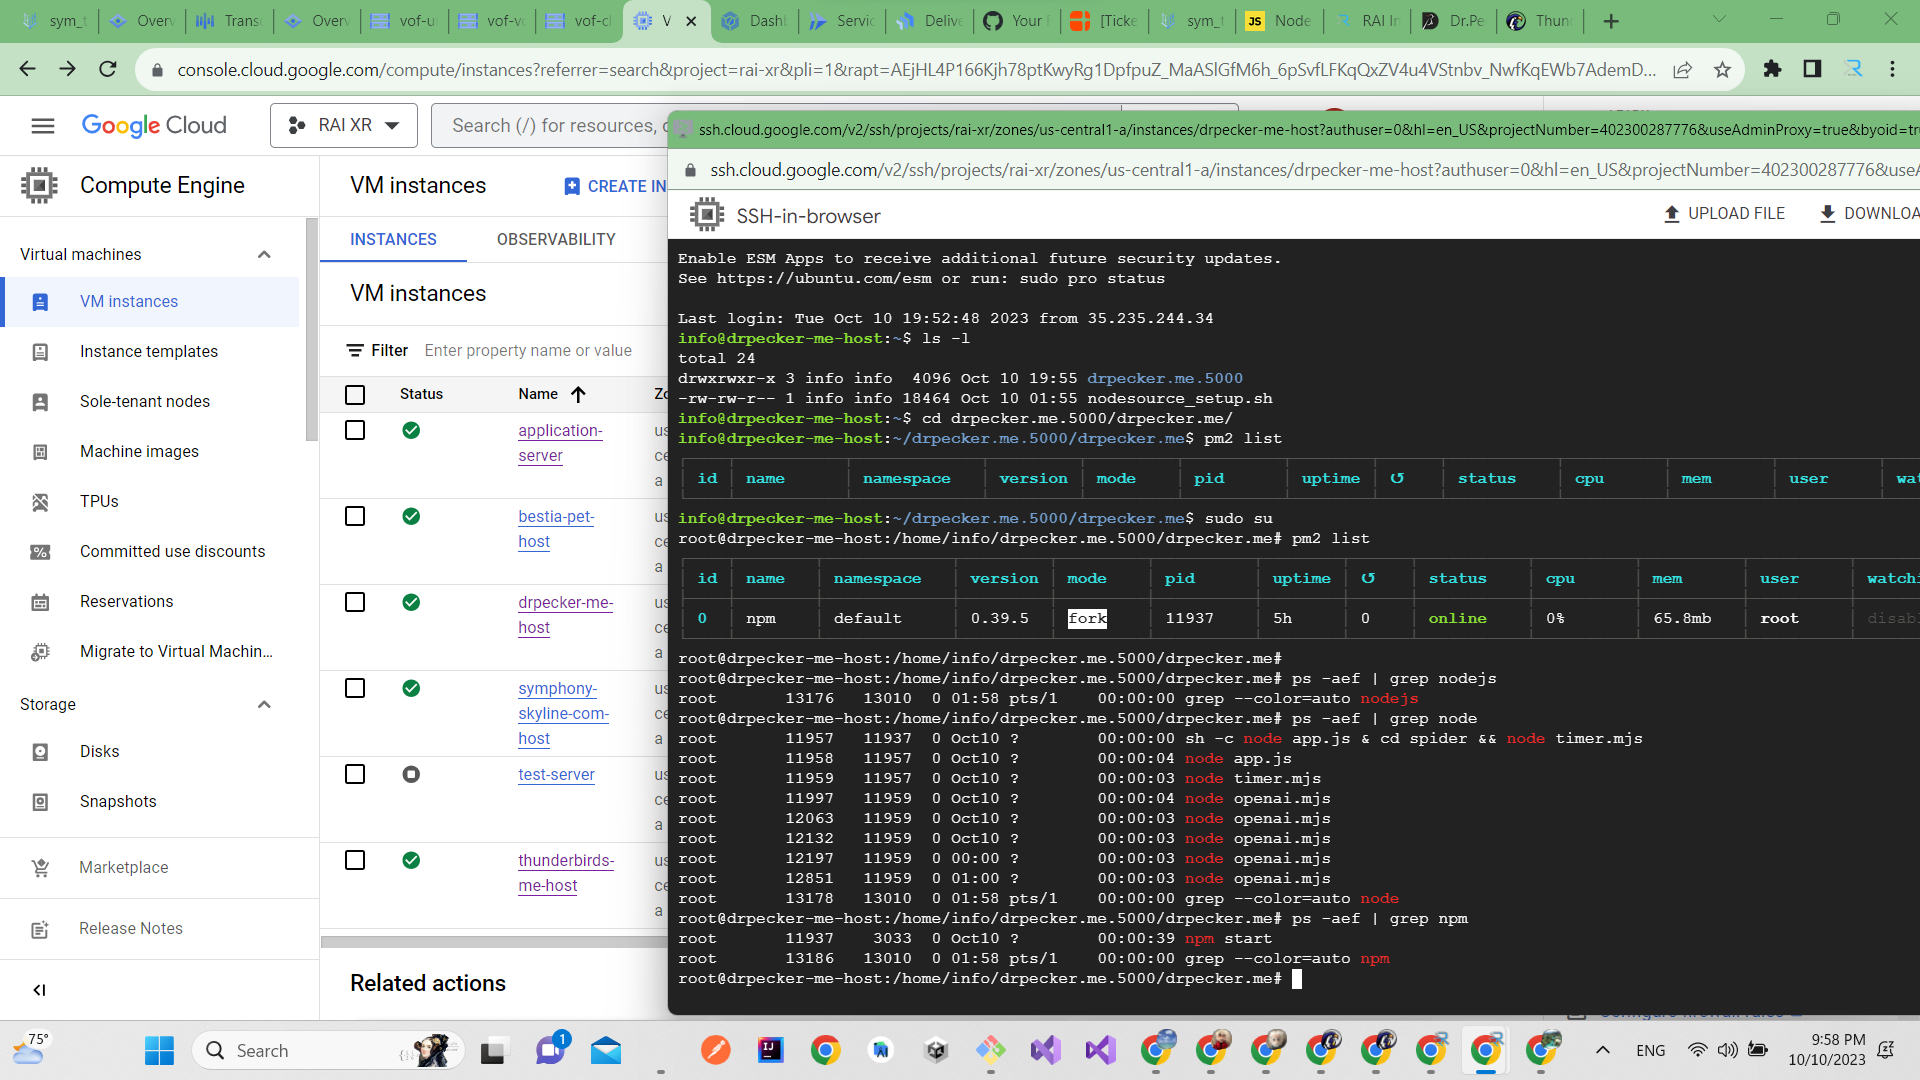Click the Filter icon above the VM list
The height and width of the screenshot is (1080, 1920).
coord(357,350)
